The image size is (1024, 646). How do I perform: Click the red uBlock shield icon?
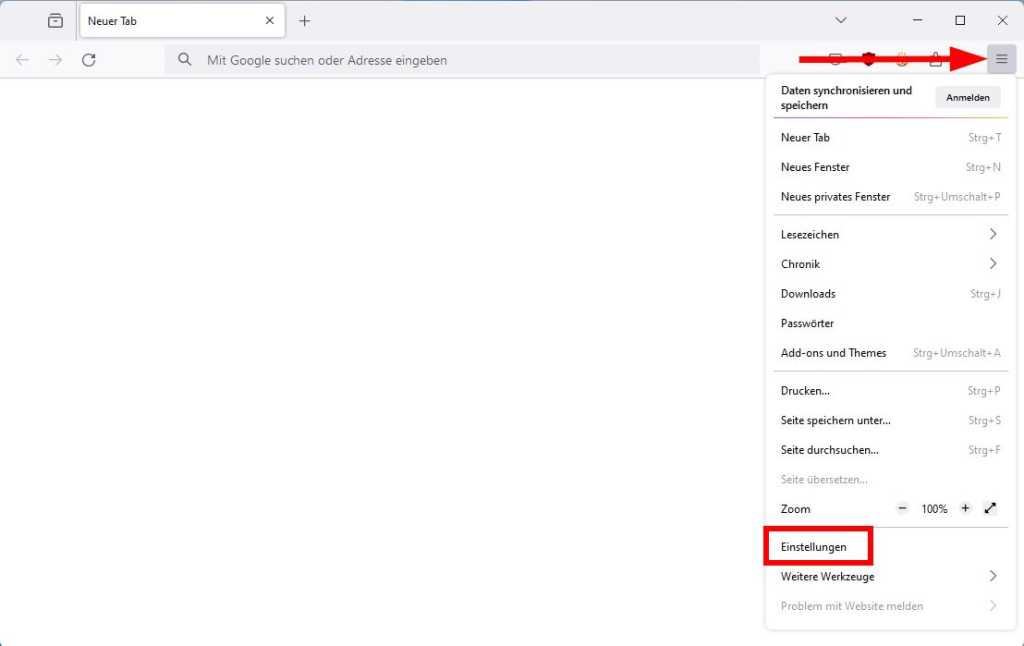(x=869, y=60)
